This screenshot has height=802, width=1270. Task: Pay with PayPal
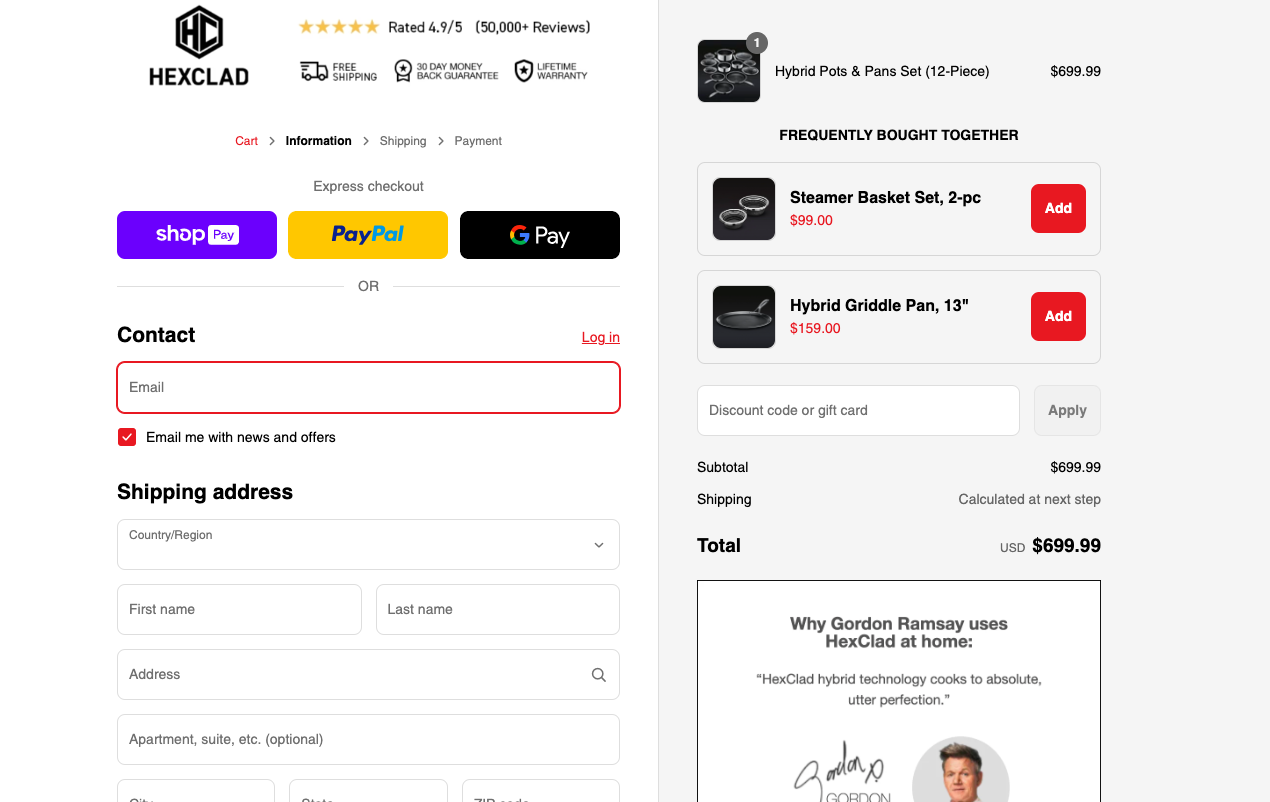click(368, 235)
